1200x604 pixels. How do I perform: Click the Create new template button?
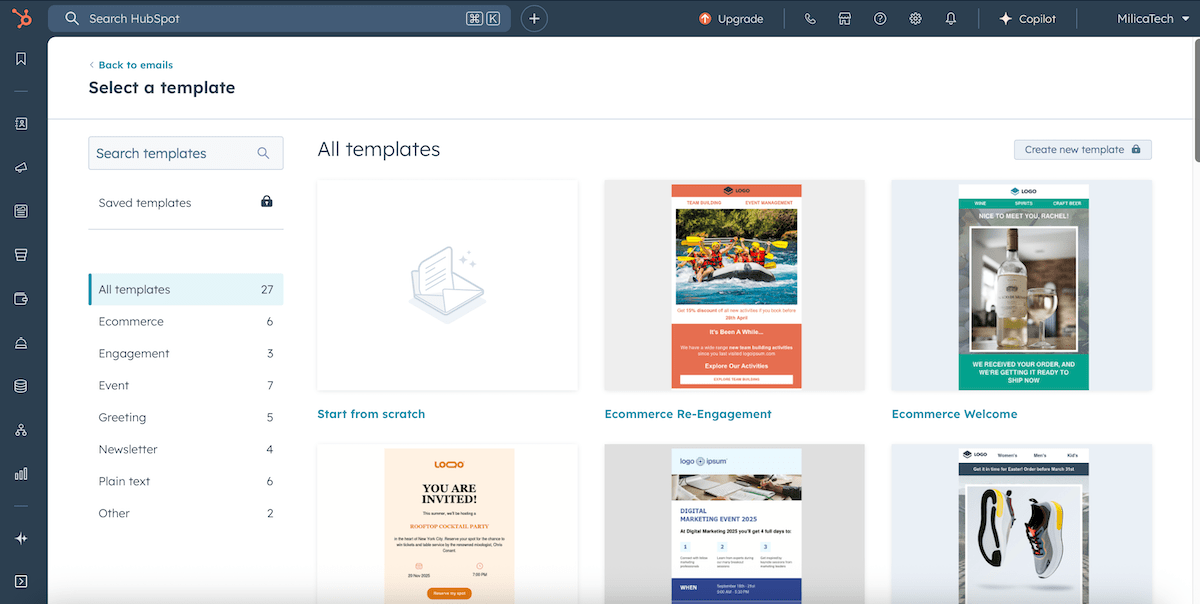coord(1082,149)
